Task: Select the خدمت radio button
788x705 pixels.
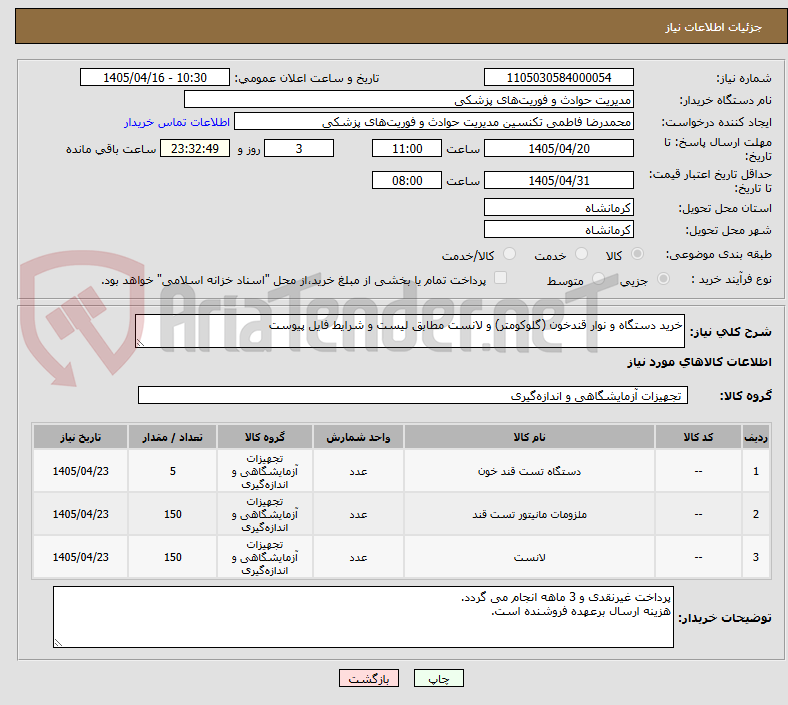Action: tap(581, 254)
